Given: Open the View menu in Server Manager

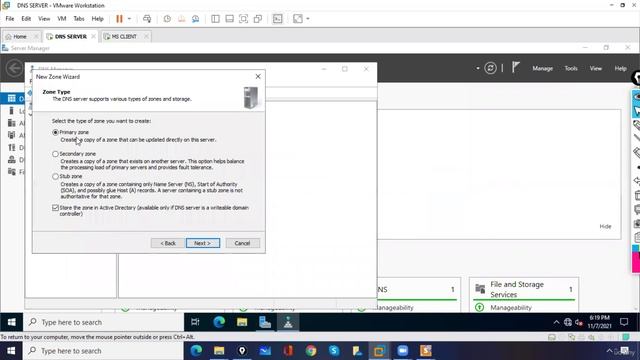Looking at the screenshot, I should click(x=596, y=69).
